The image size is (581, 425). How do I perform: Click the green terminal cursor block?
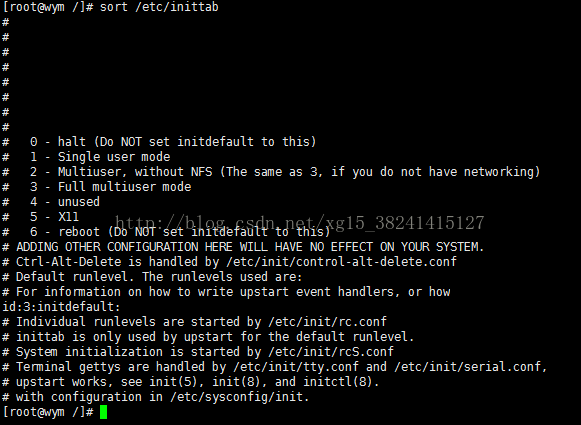[x=103, y=412]
